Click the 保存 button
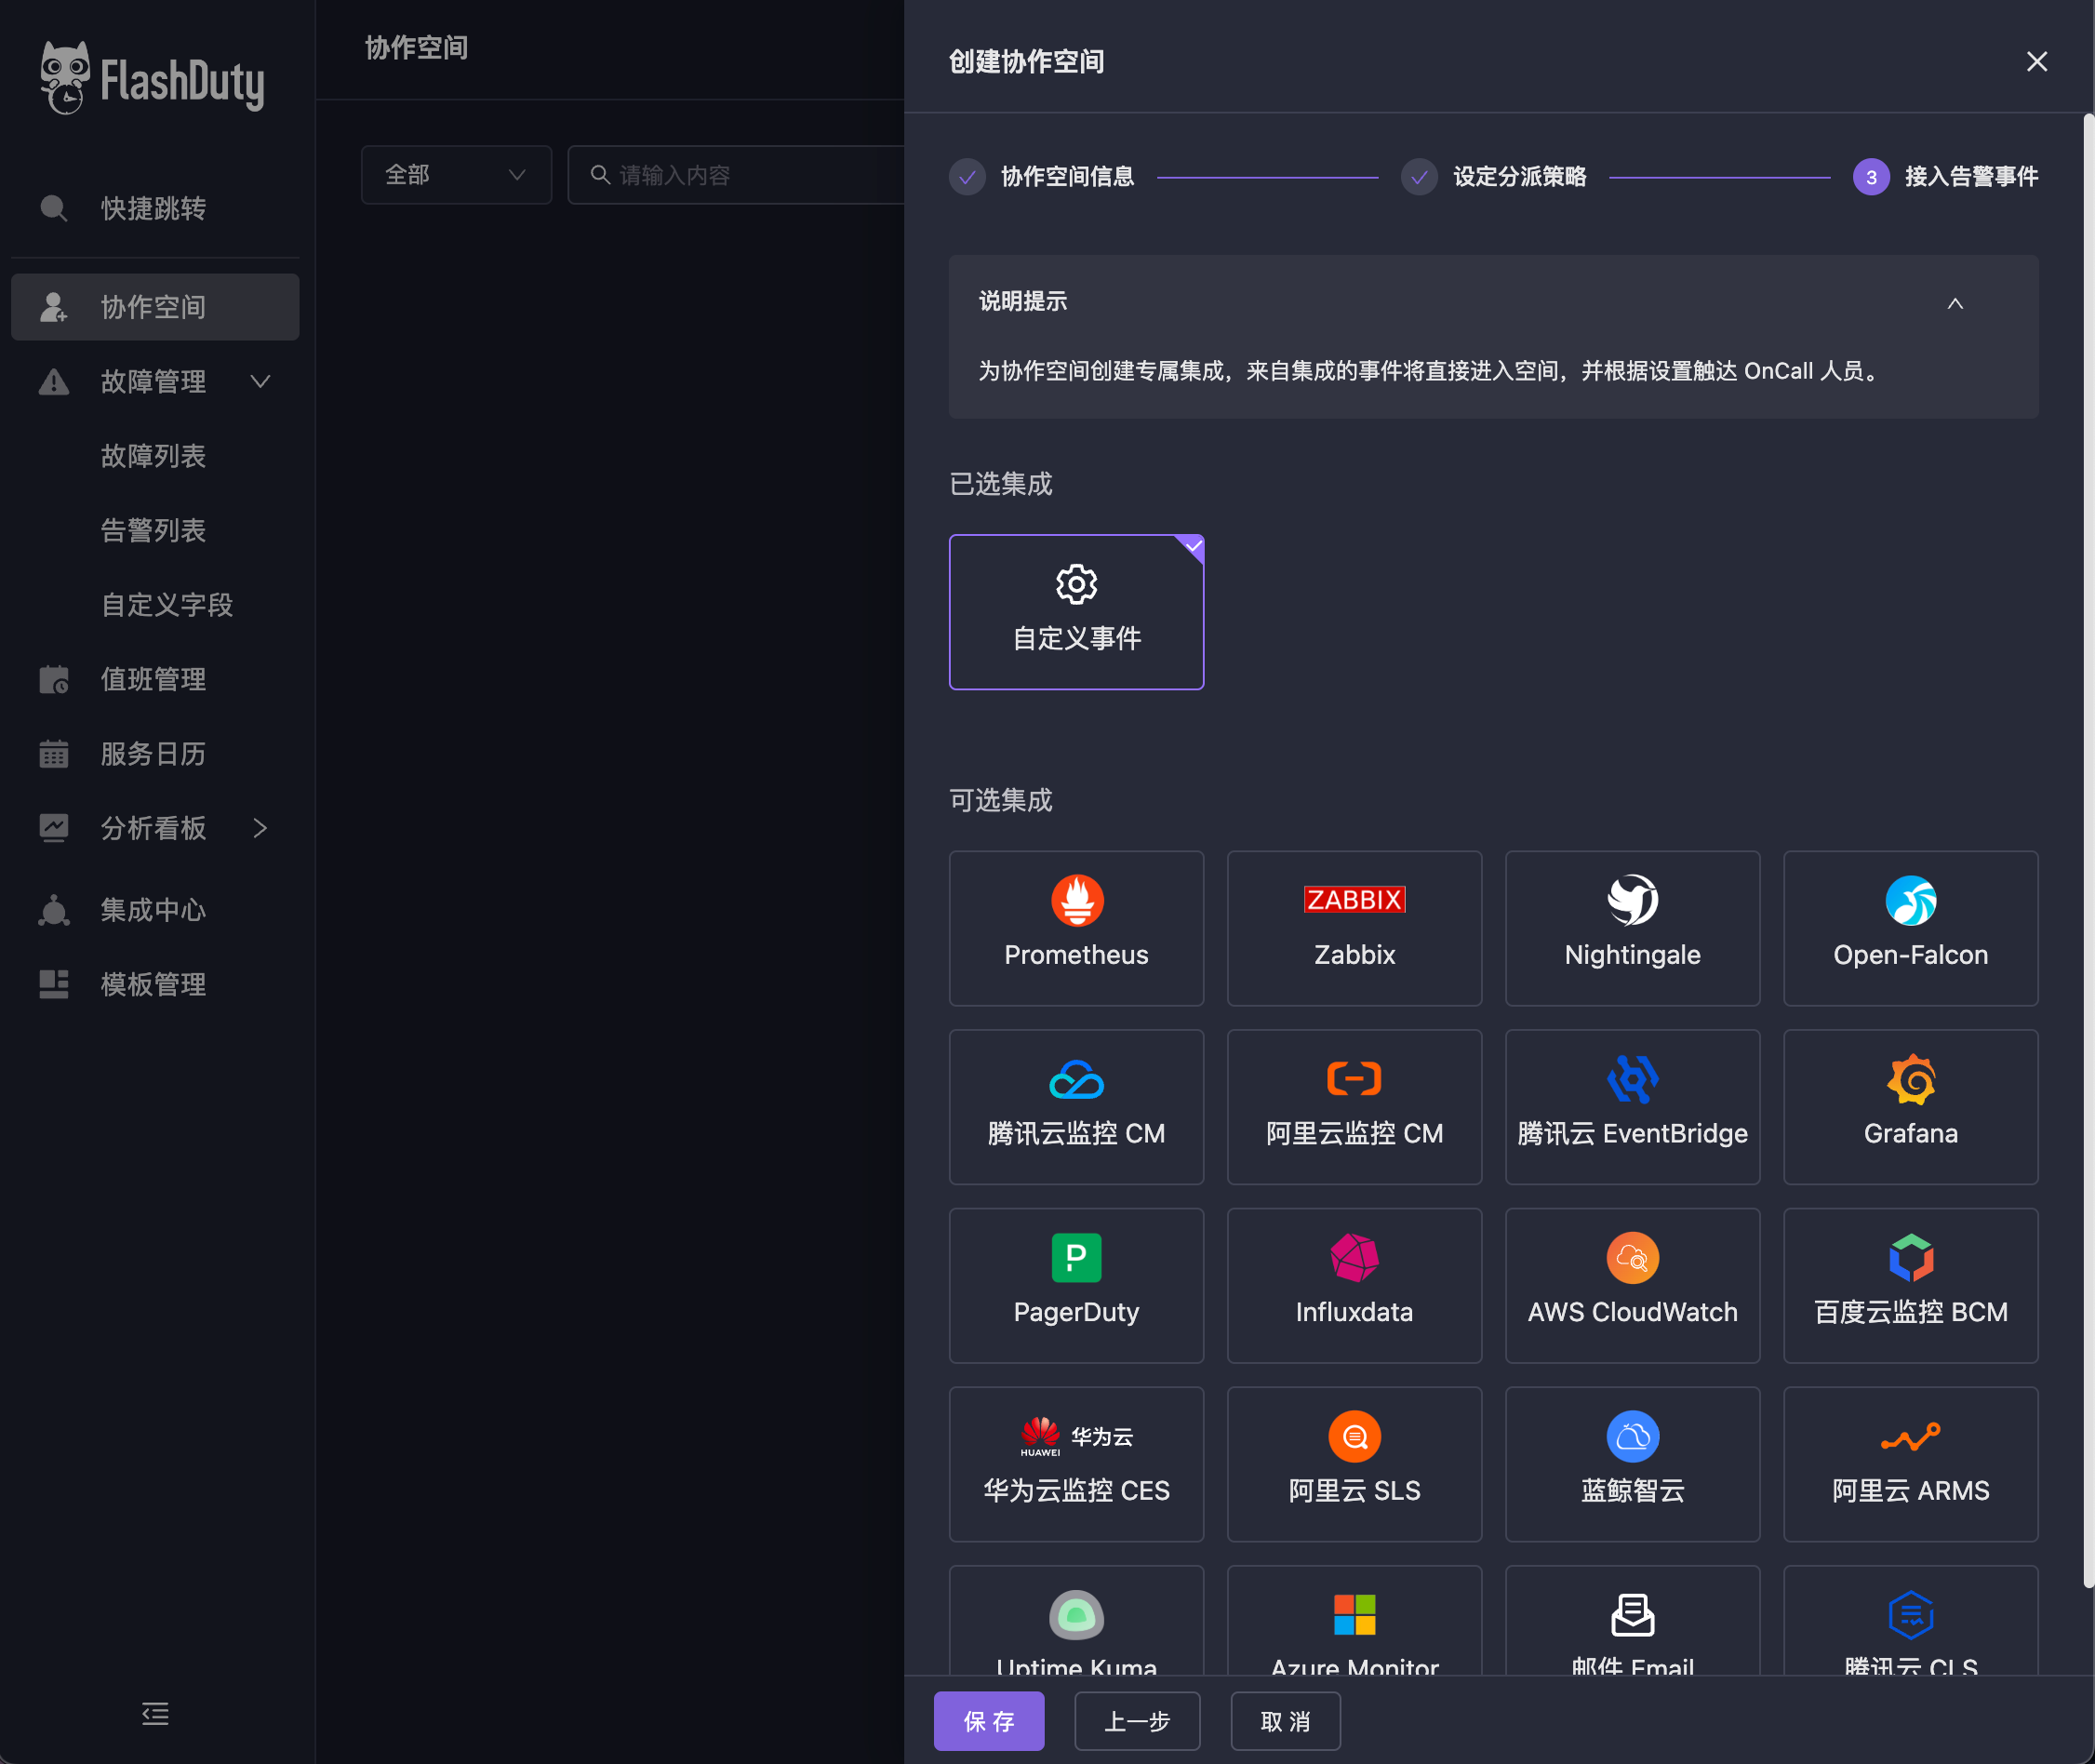Image resolution: width=2095 pixels, height=1764 pixels. pyautogui.click(x=988, y=1721)
